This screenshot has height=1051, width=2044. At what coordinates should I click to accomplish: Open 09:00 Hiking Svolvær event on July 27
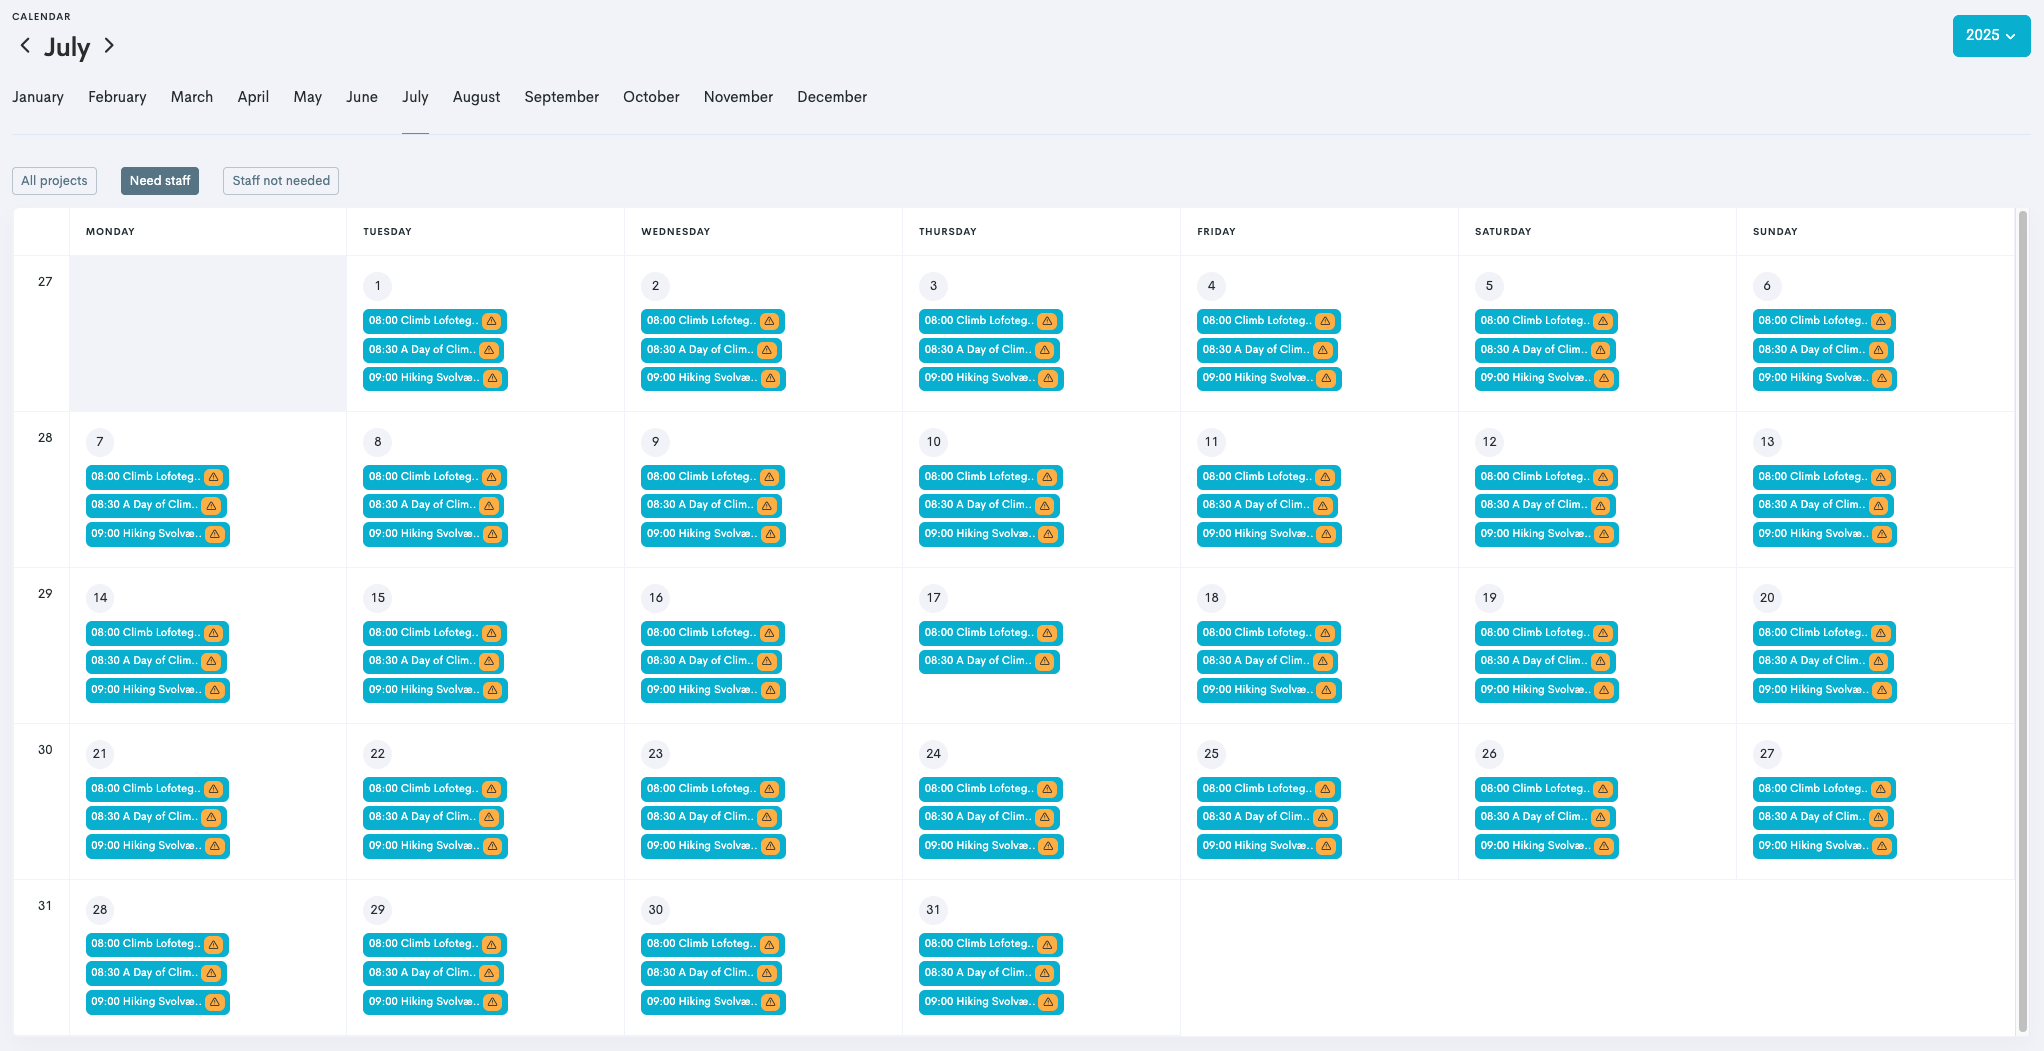[x=1825, y=846]
